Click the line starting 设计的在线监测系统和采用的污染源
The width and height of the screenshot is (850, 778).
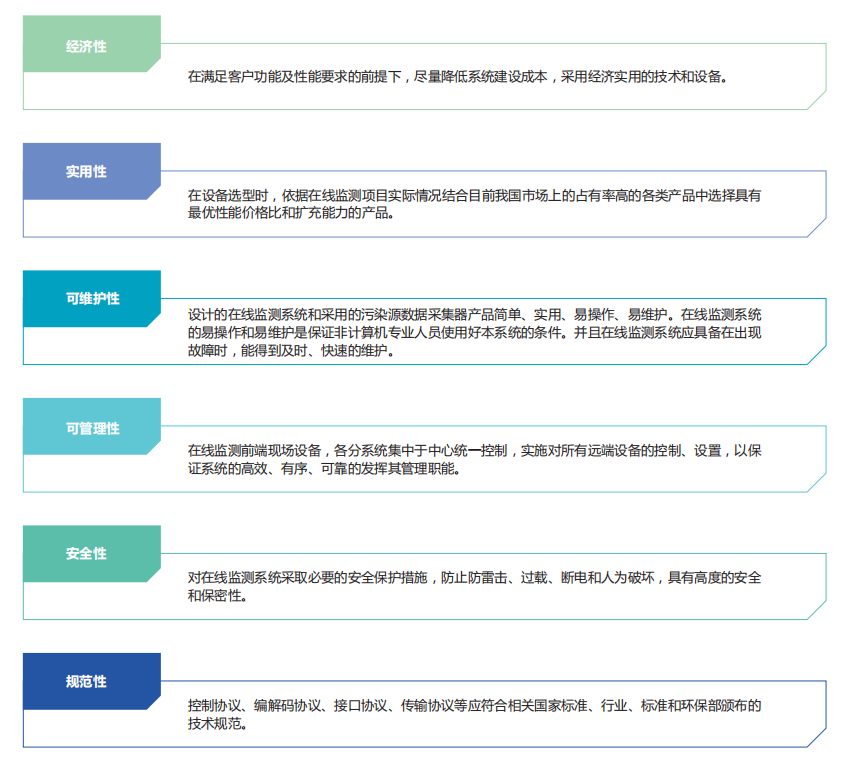click(x=474, y=314)
